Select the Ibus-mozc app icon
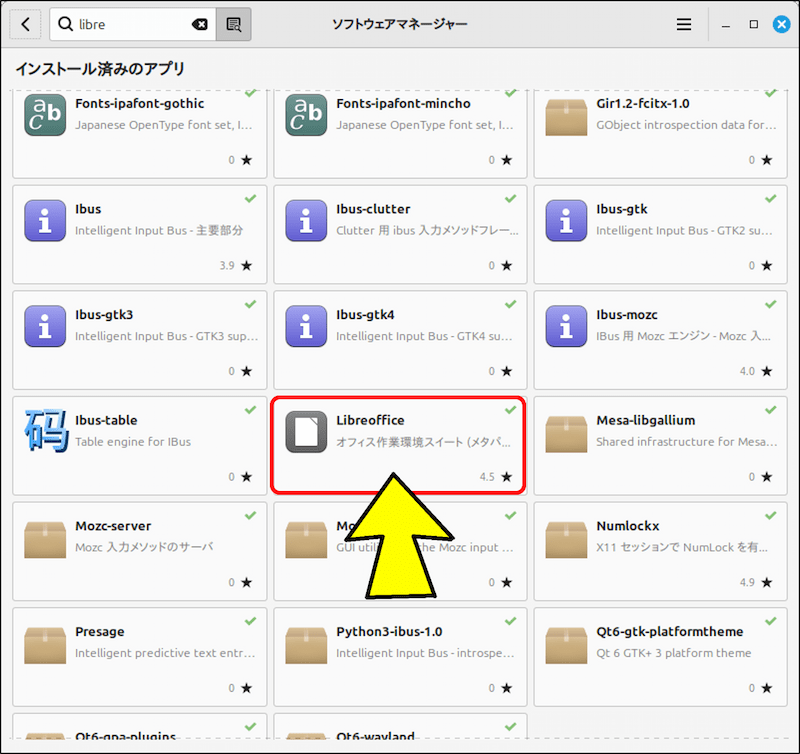This screenshot has height=754, width=800. [565, 326]
